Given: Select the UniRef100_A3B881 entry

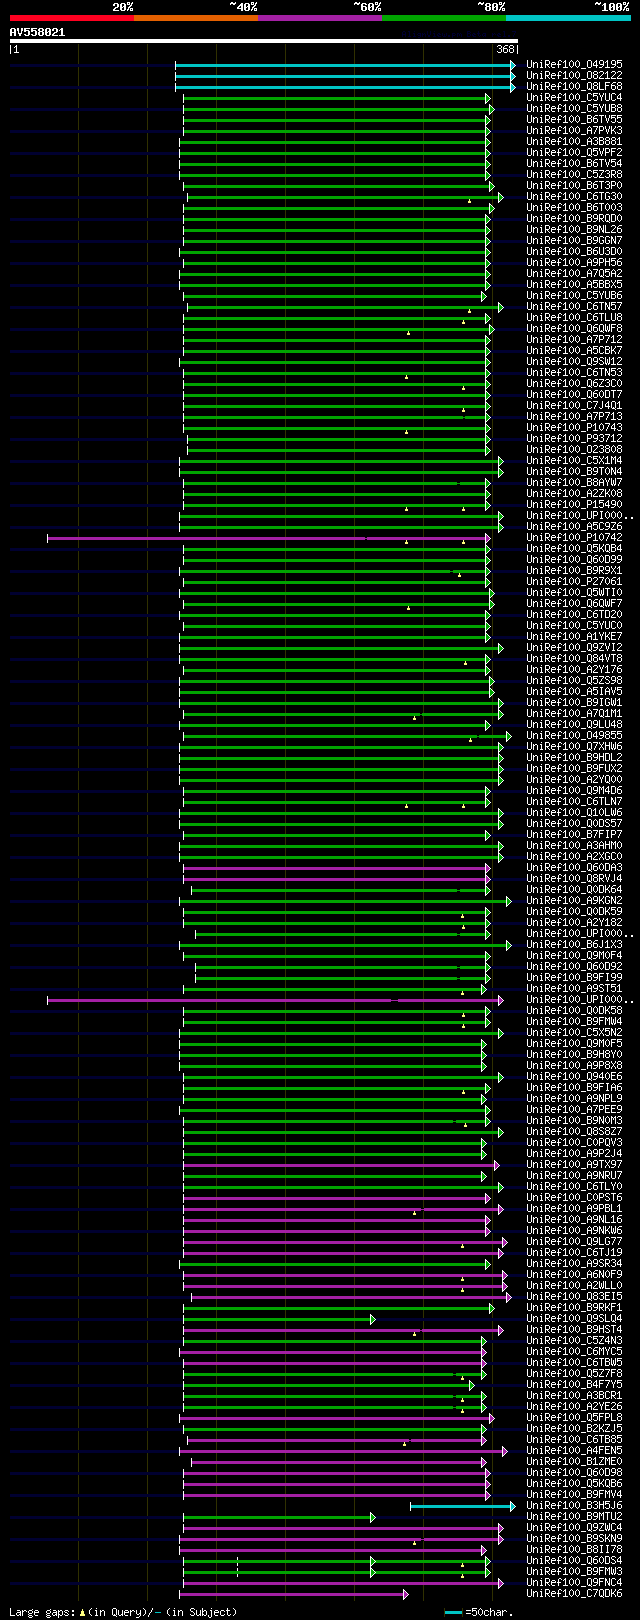Looking at the screenshot, I should coord(574,142).
